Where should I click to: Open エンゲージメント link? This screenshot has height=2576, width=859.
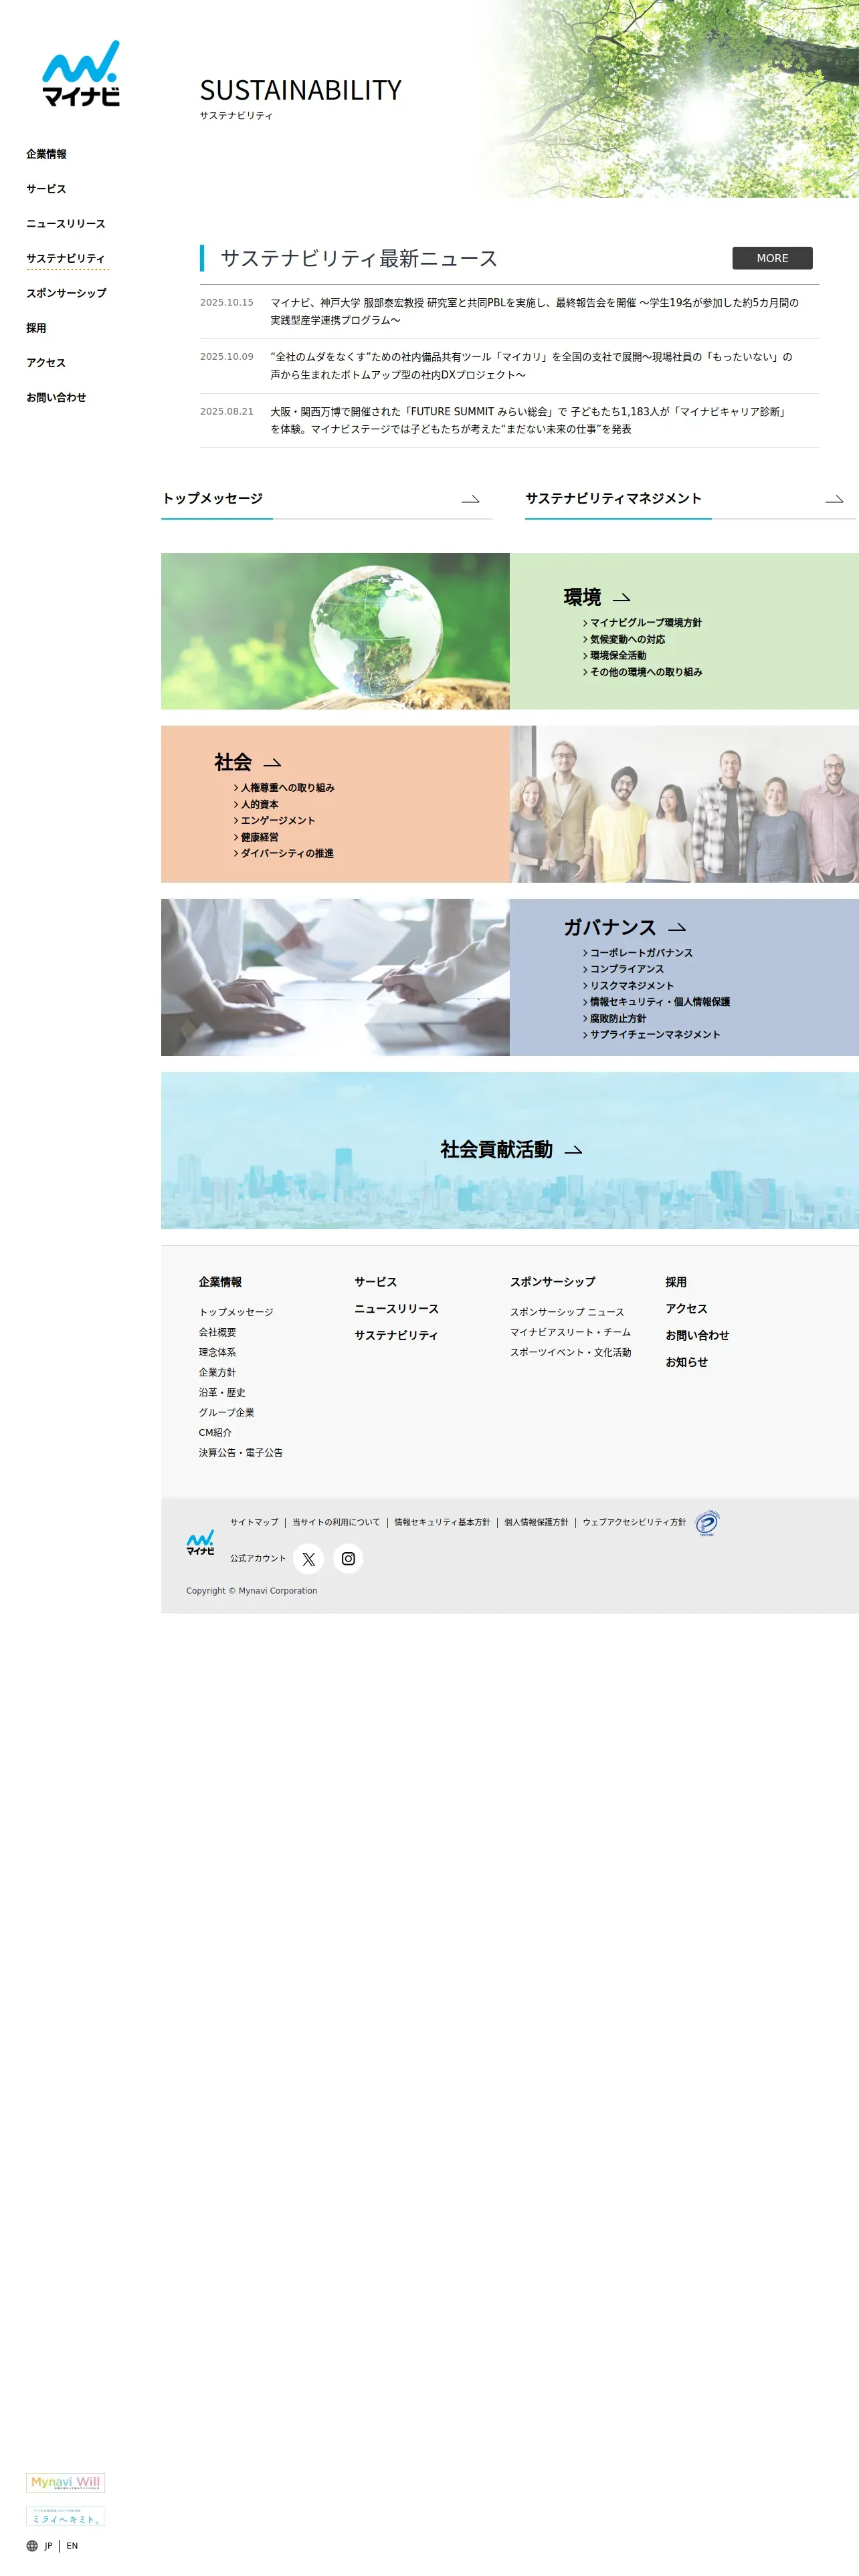[x=277, y=821]
